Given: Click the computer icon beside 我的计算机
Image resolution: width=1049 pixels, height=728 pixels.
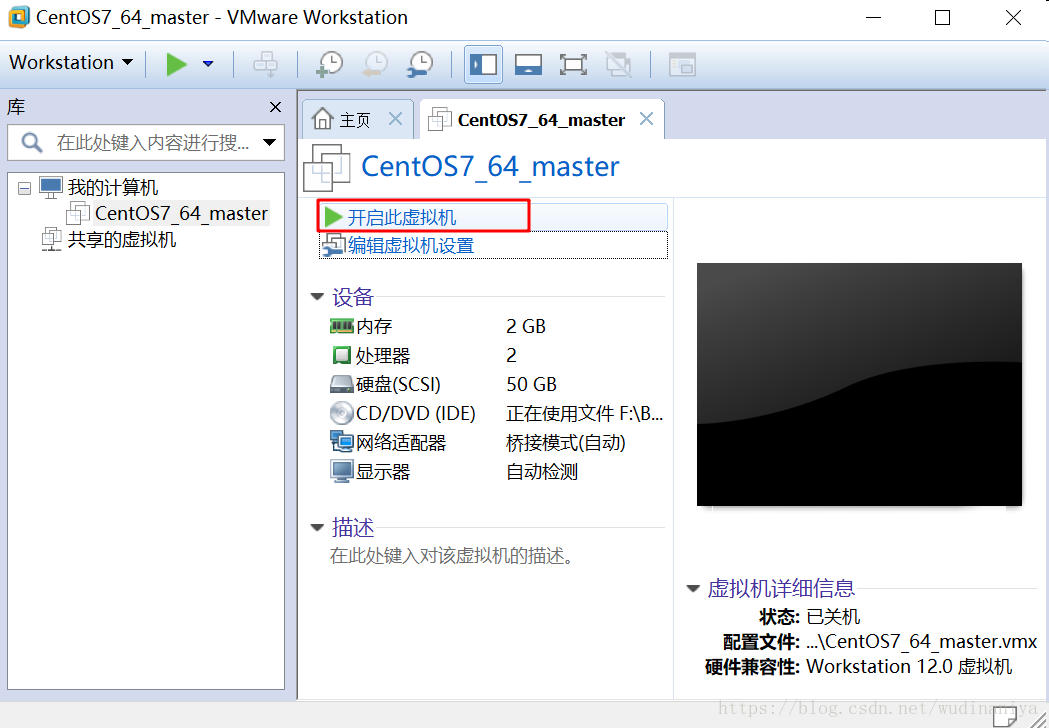Looking at the screenshot, I should point(51,187).
